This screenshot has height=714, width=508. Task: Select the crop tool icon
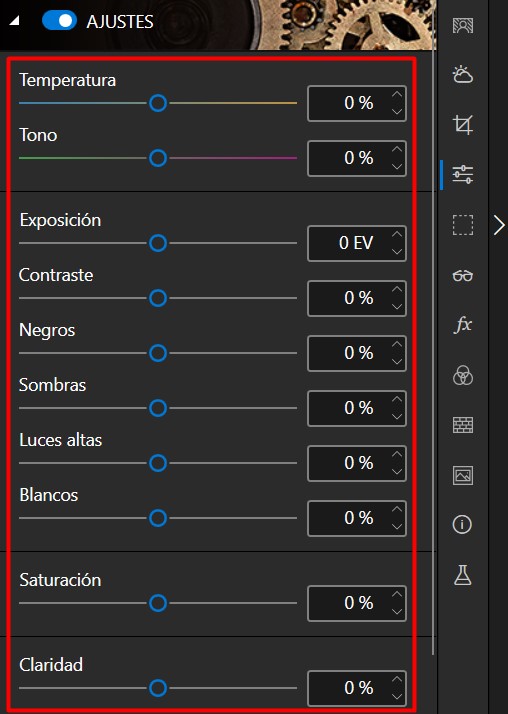(x=462, y=124)
